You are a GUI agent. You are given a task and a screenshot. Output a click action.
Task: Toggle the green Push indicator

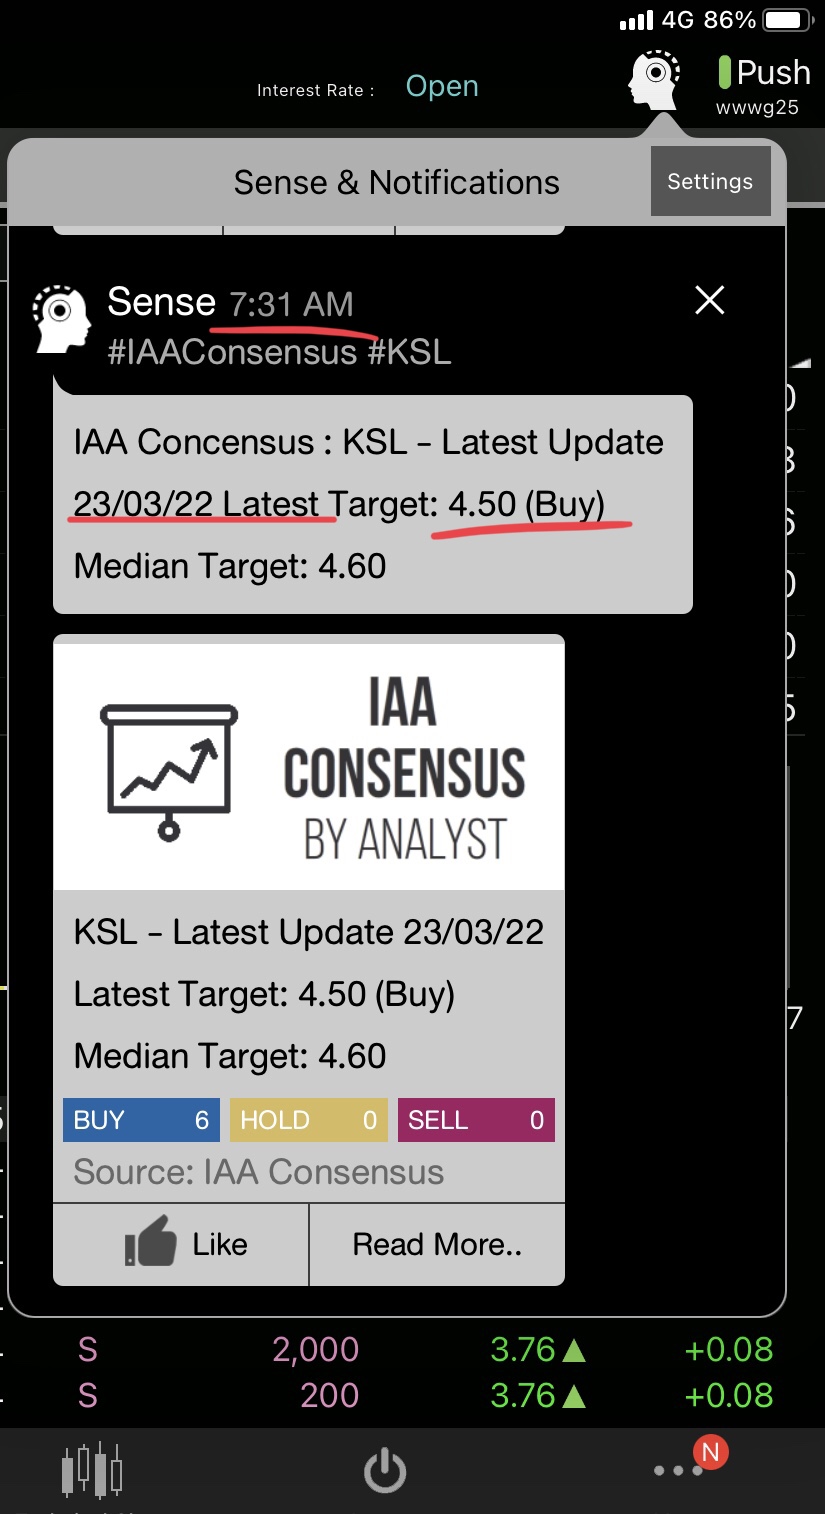[x=725, y=72]
